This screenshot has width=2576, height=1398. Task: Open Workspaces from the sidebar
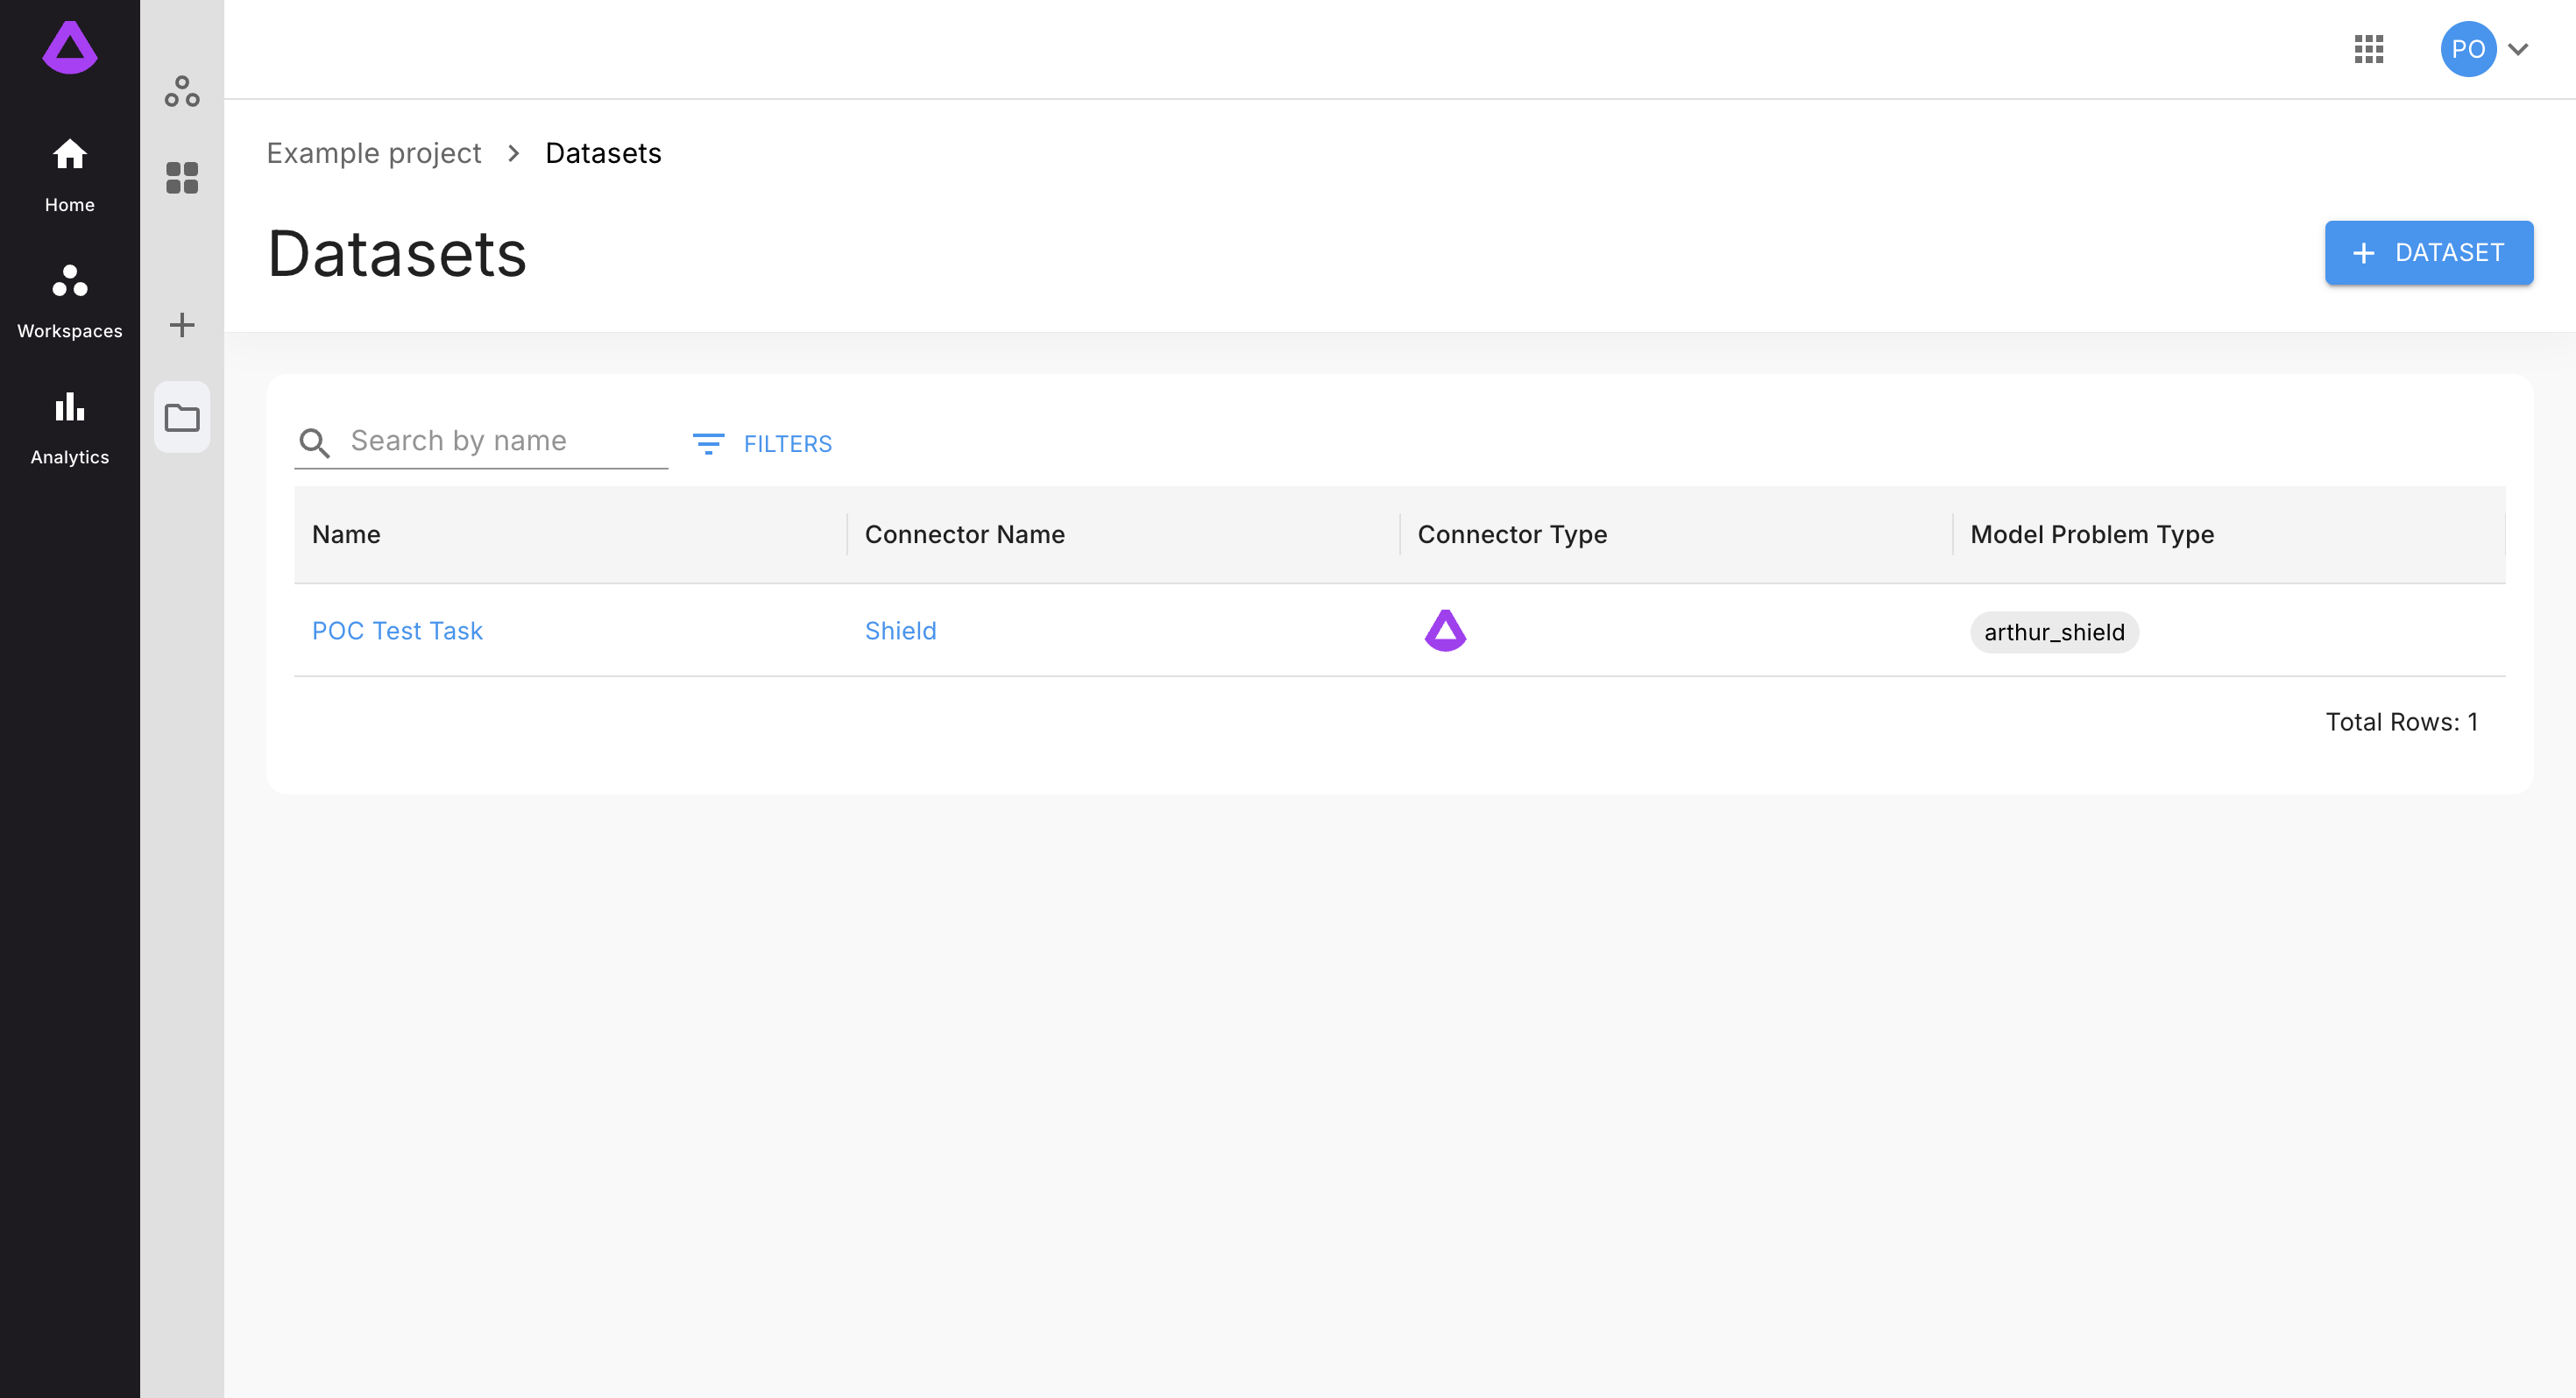click(70, 301)
